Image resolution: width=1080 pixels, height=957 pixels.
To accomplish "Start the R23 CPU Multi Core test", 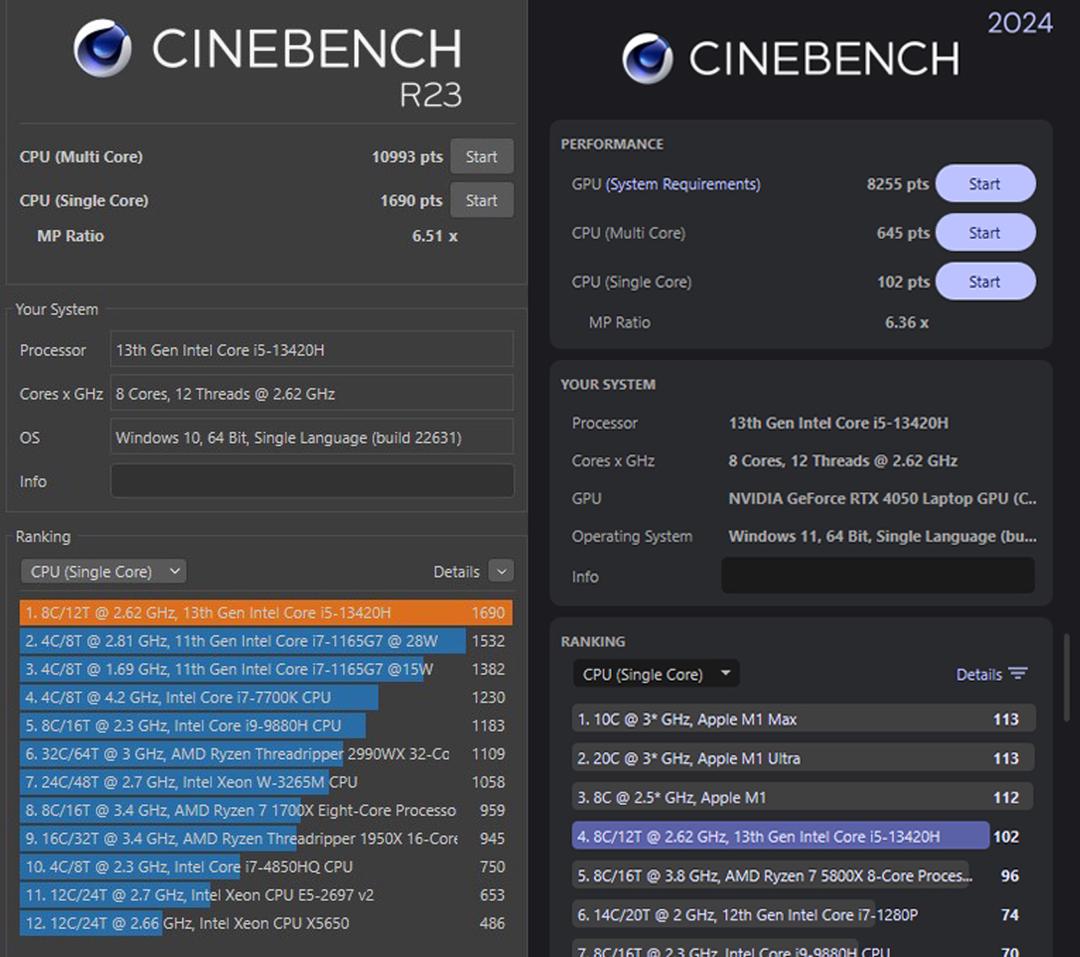I will pyautogui.click(x=481, y=157).
